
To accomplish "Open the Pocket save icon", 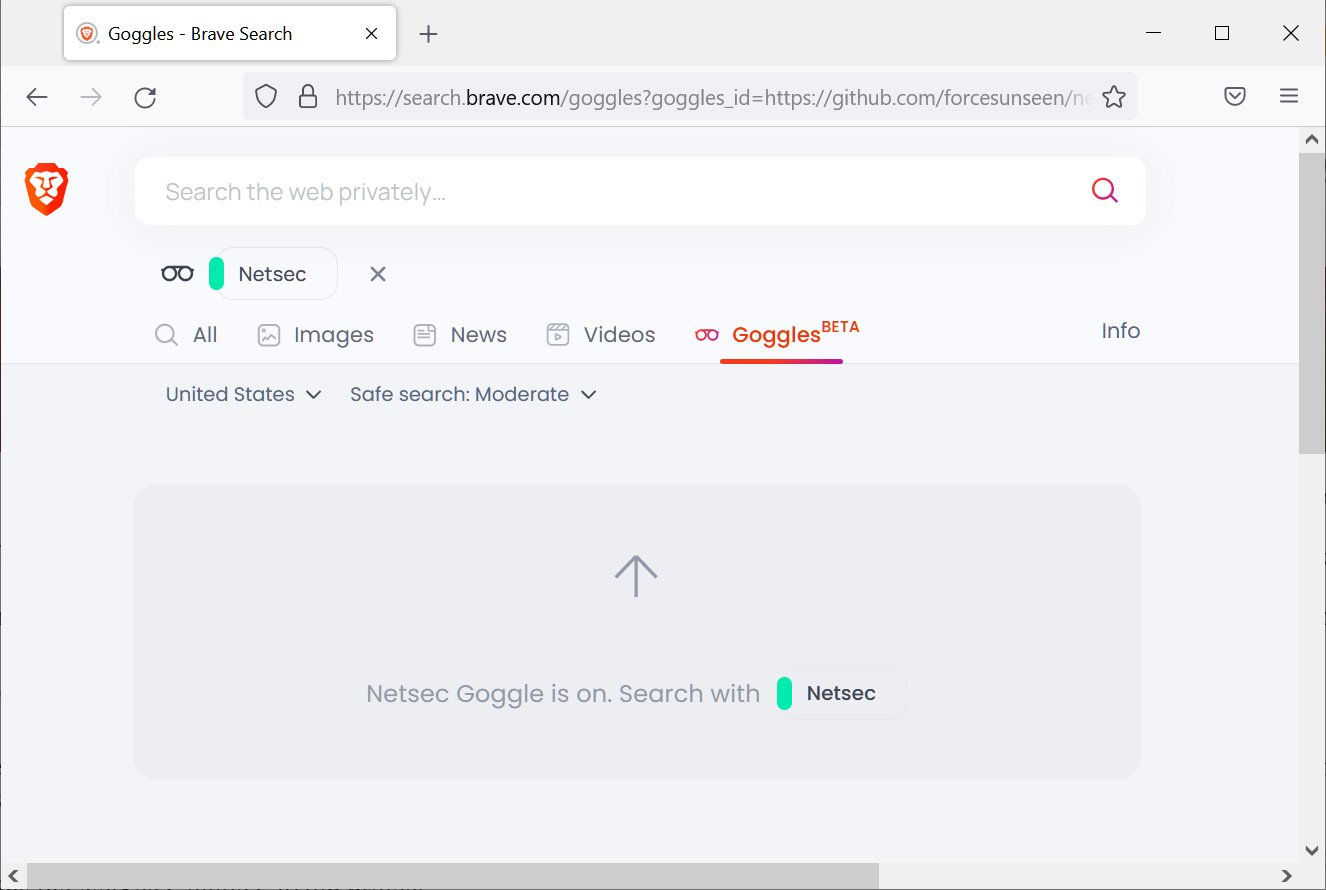I will [x=1235, y=97].
